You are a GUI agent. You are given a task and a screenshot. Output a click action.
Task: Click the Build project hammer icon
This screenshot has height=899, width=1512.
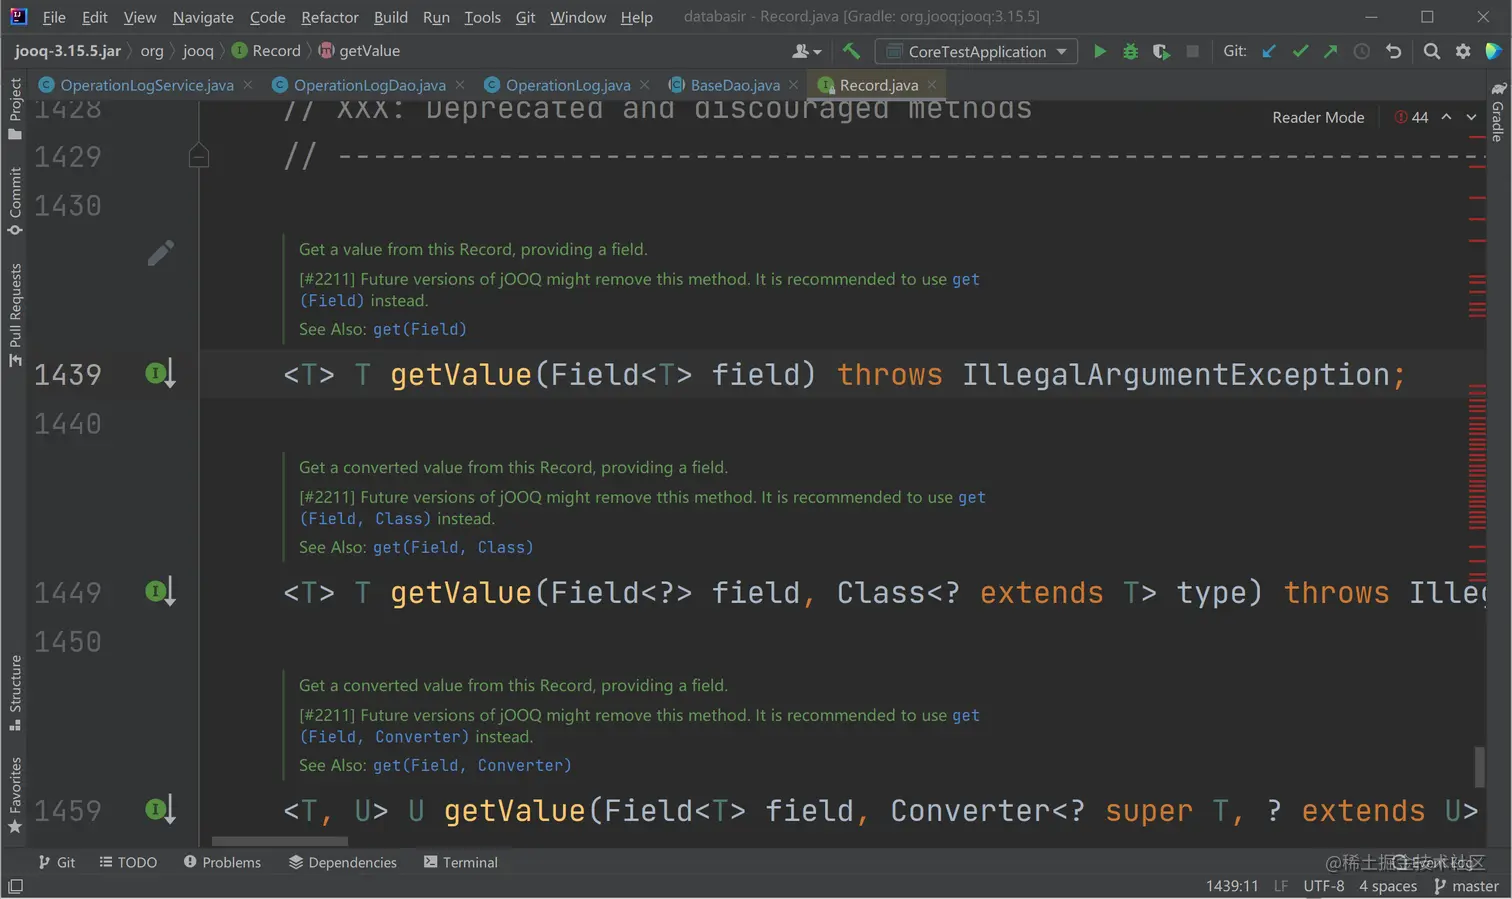[851, 51]
